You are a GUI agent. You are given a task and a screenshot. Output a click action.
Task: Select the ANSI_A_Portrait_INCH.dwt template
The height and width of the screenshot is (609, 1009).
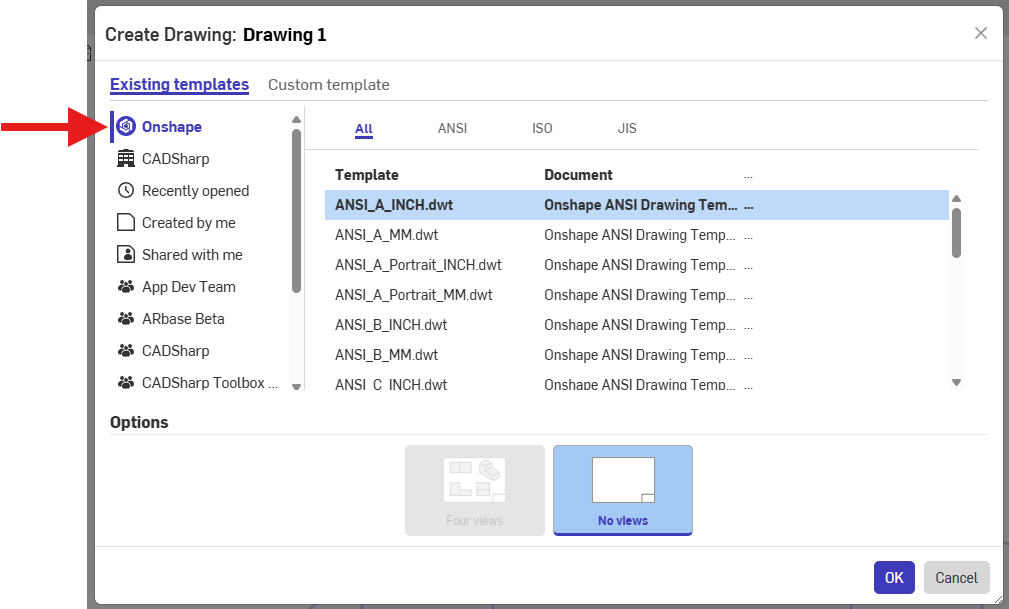(636, 265)
